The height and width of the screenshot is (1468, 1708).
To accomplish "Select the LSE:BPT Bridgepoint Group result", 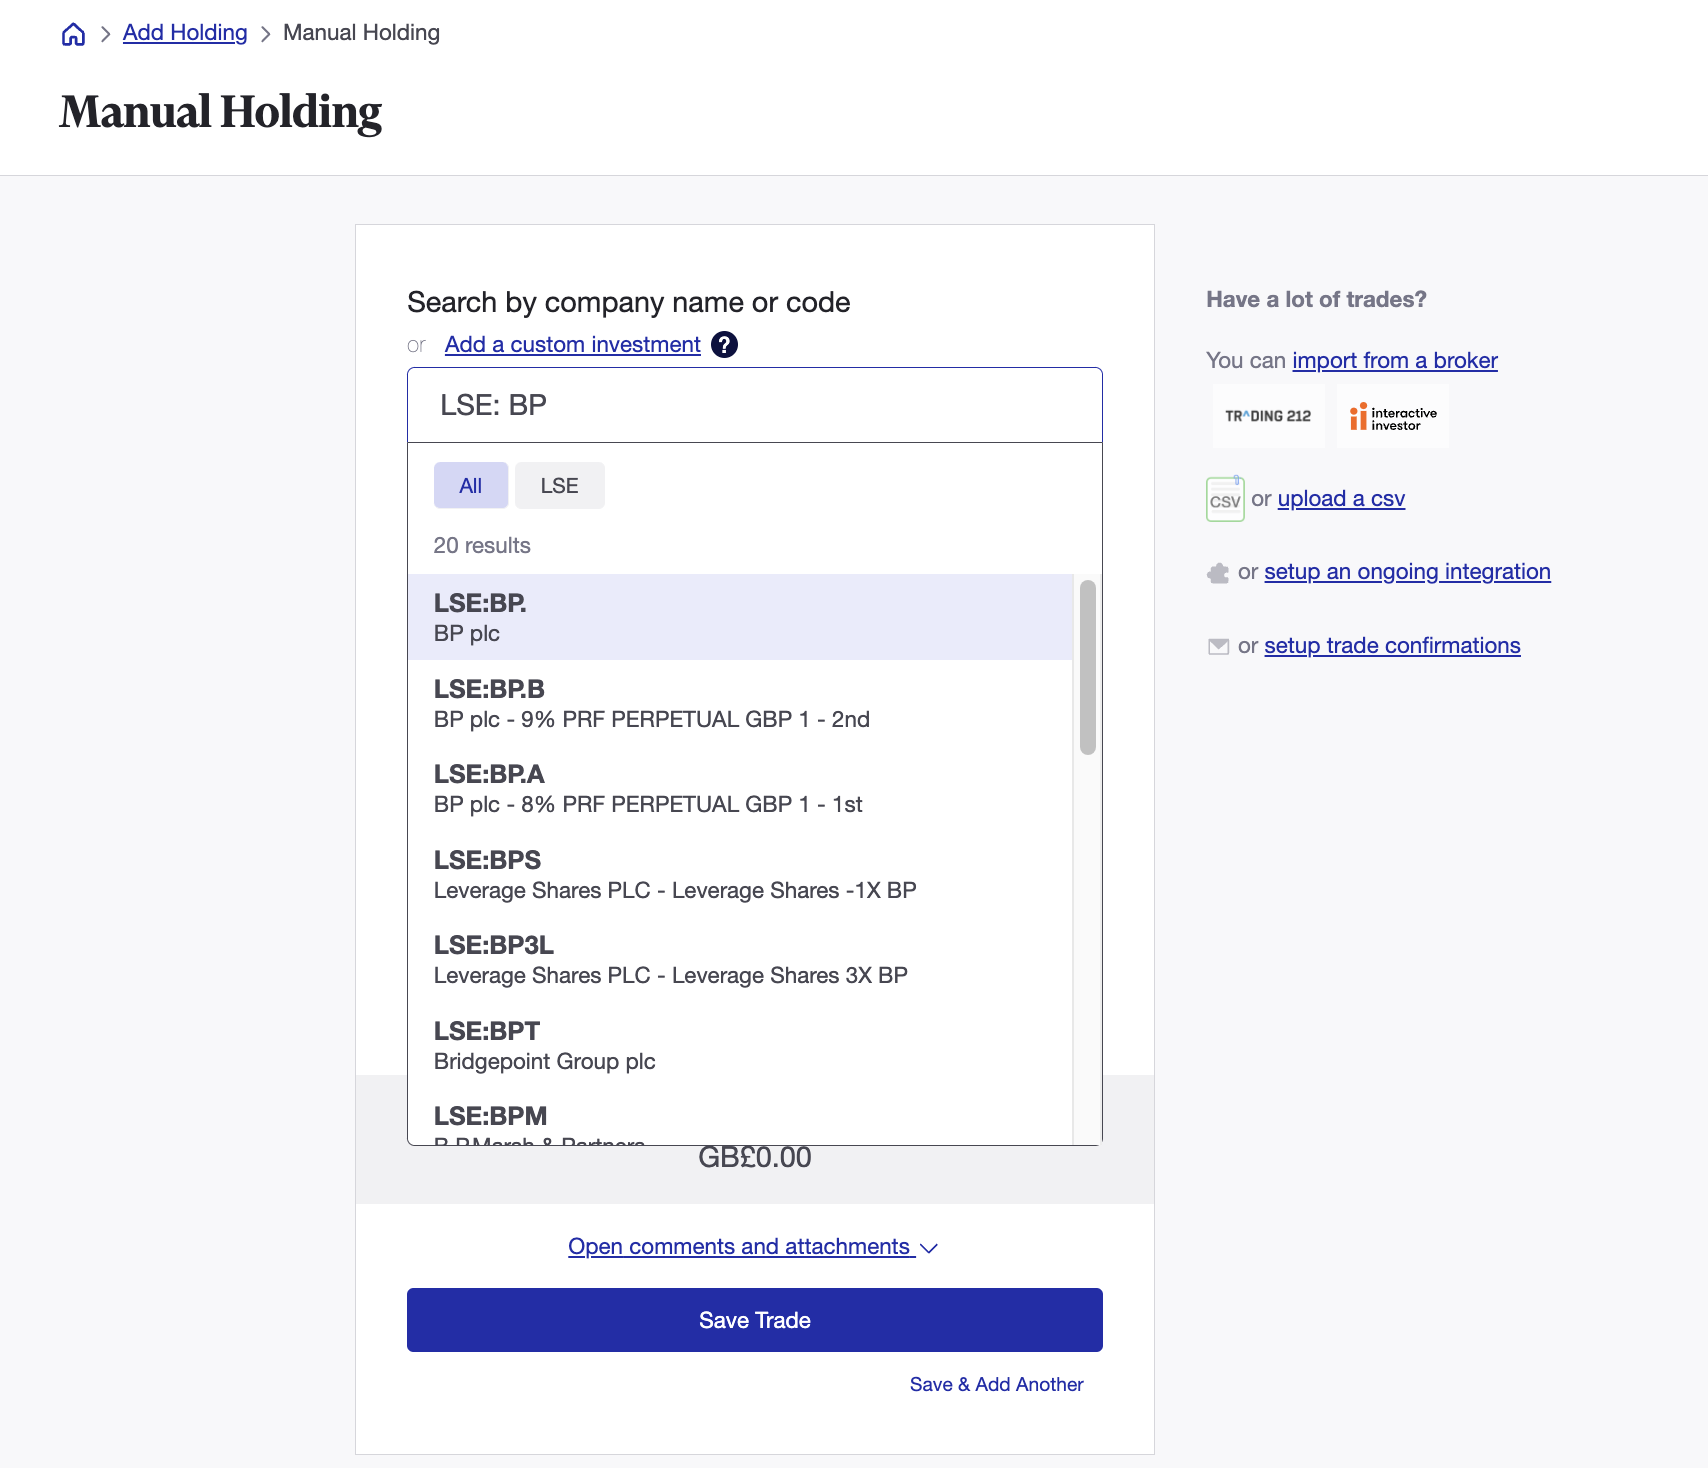I will 740,1044.
